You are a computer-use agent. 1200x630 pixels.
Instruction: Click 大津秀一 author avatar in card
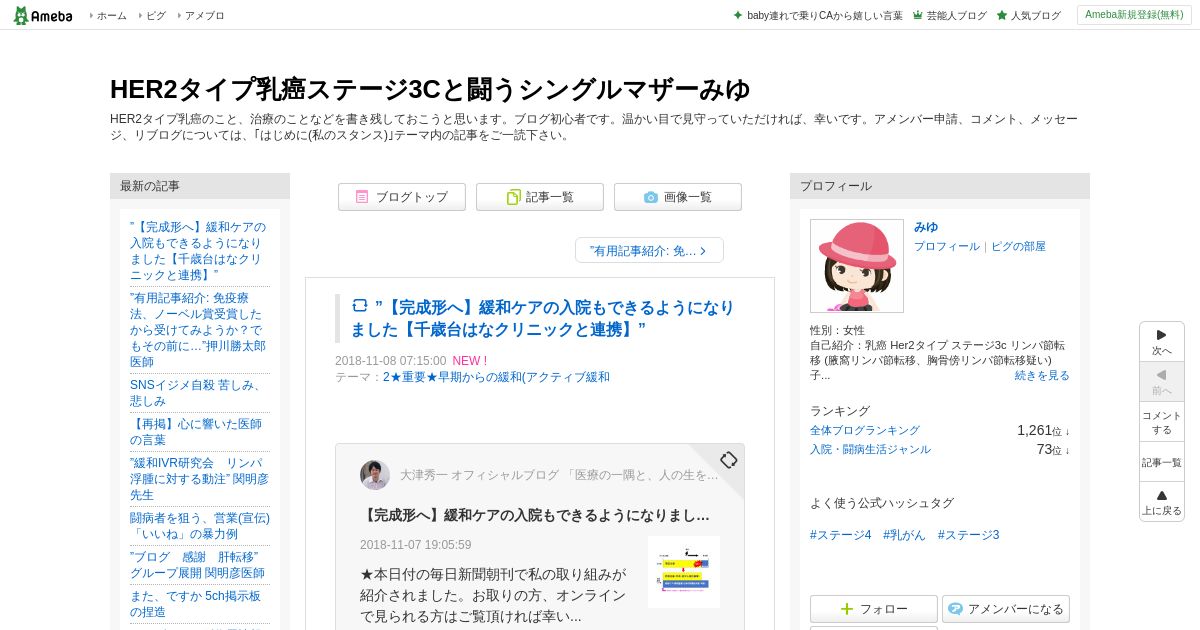click(375, 475)
